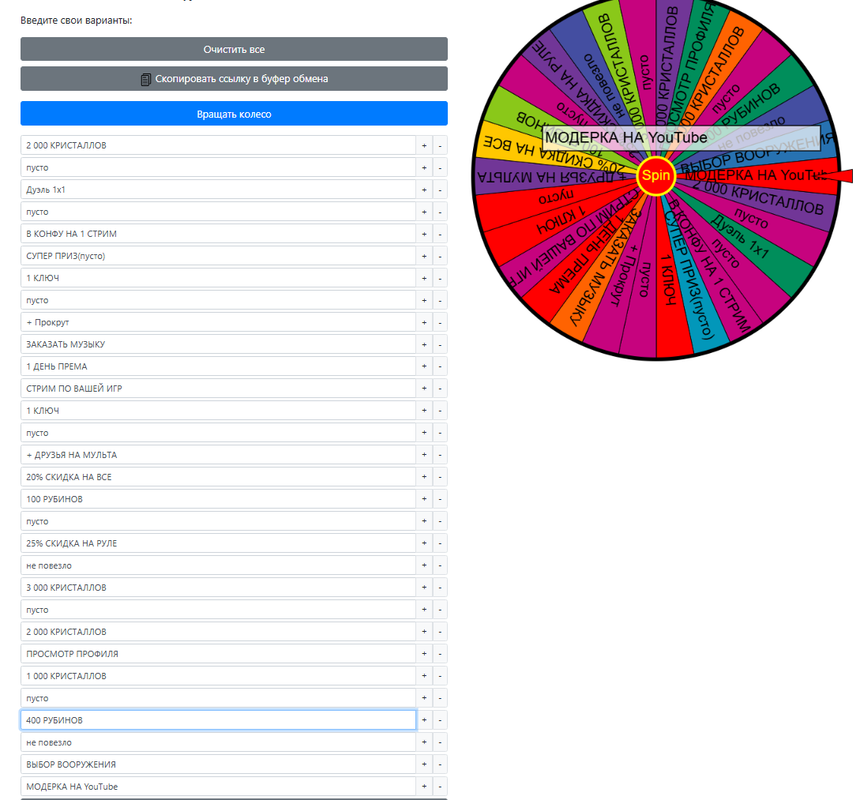
Task: Delete the СУПЕР ПРИЗ(пусто) row
Action: pos(440,256)
